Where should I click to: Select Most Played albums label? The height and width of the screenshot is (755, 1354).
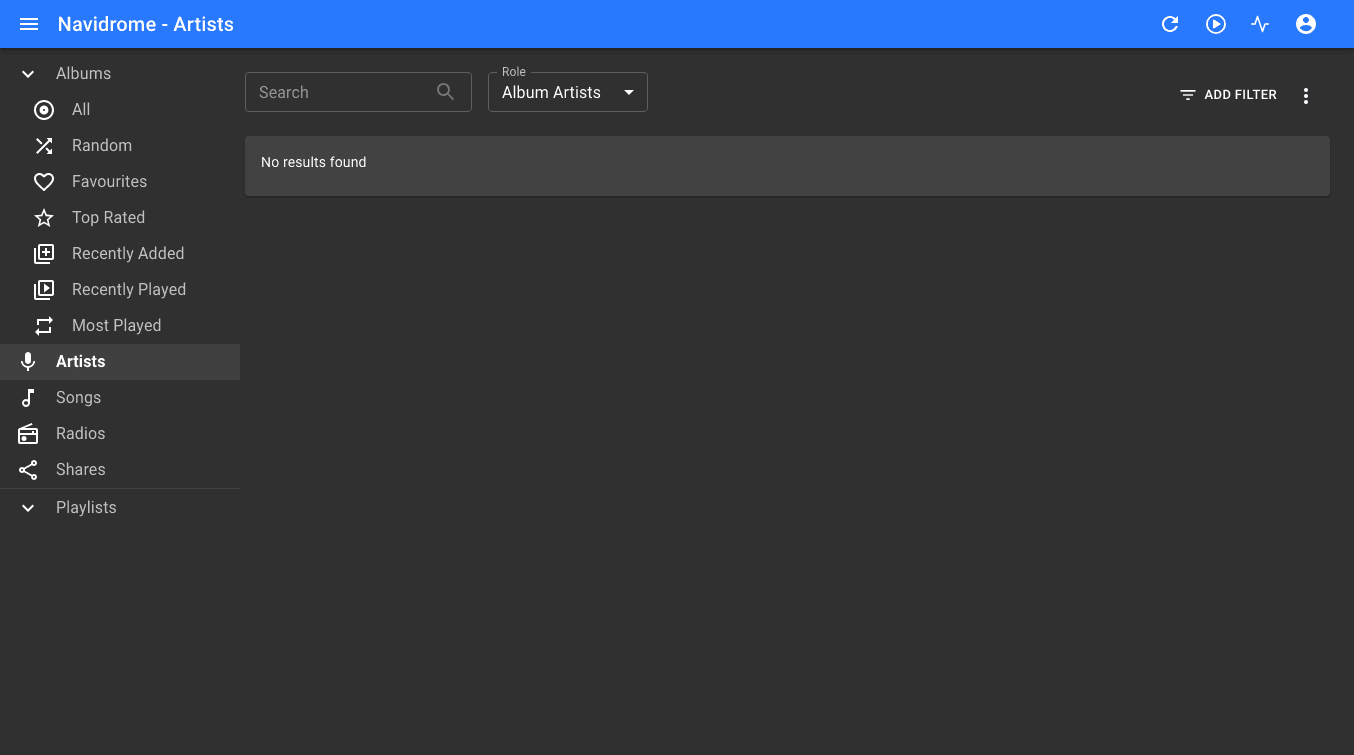[x=116, y=326]
